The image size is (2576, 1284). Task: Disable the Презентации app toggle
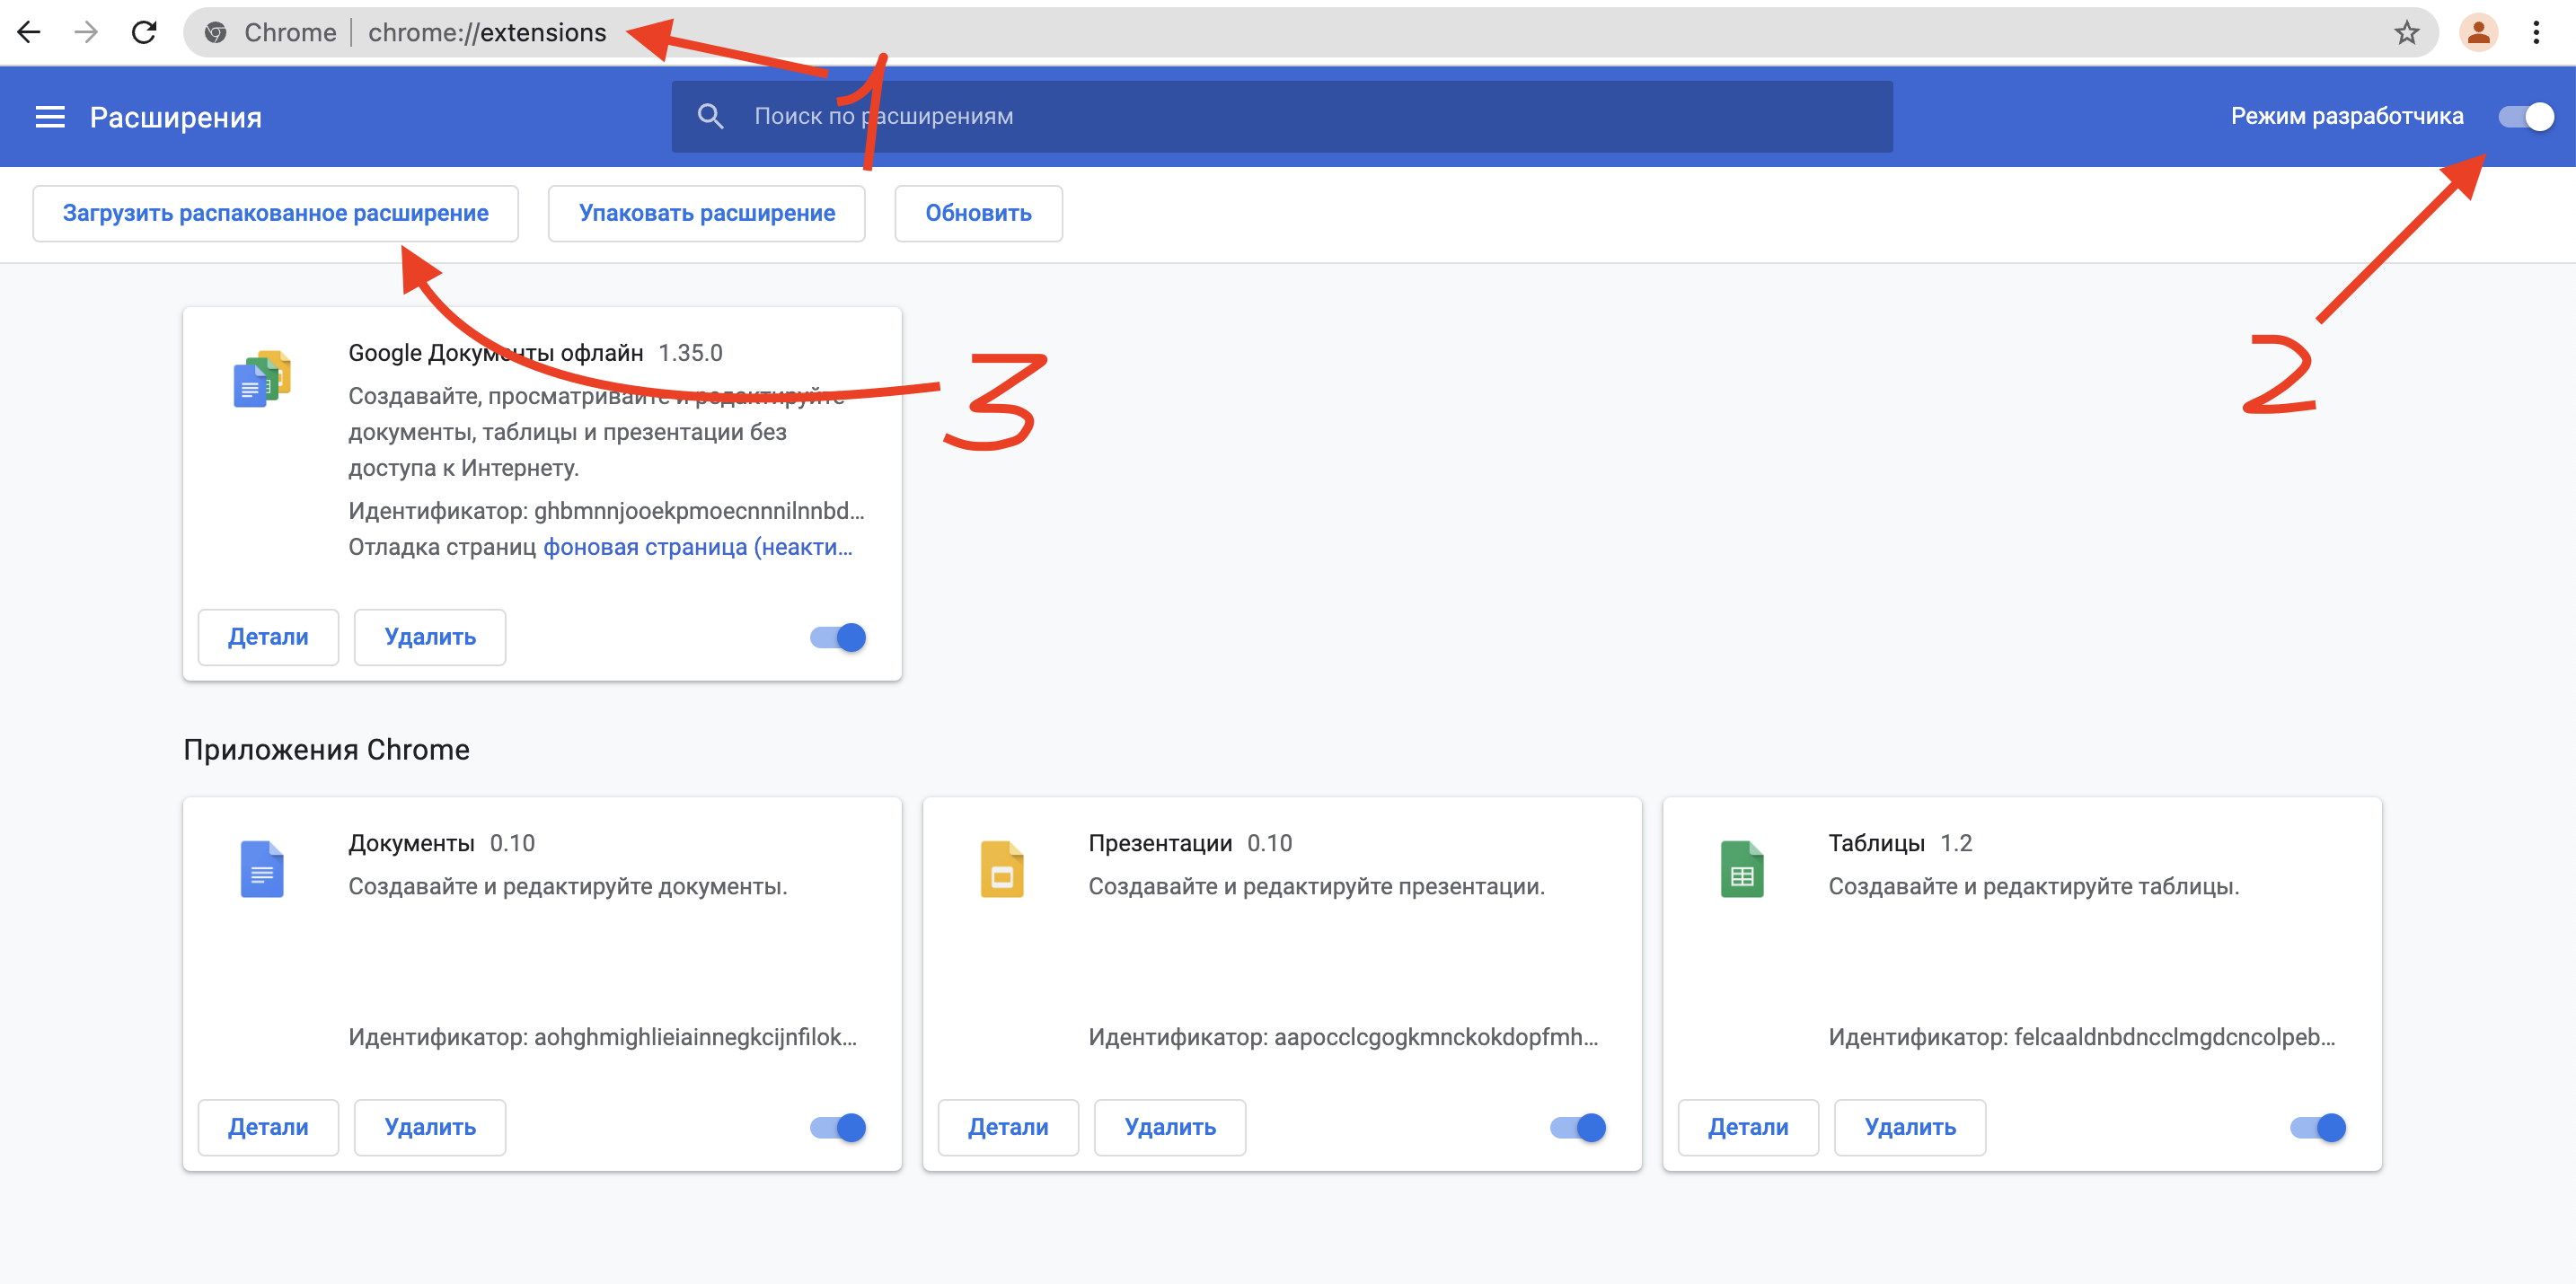click(1578, 1127)
